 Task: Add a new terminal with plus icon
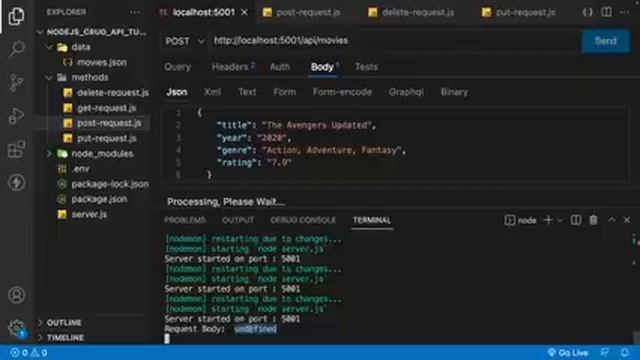click(548, 220)
